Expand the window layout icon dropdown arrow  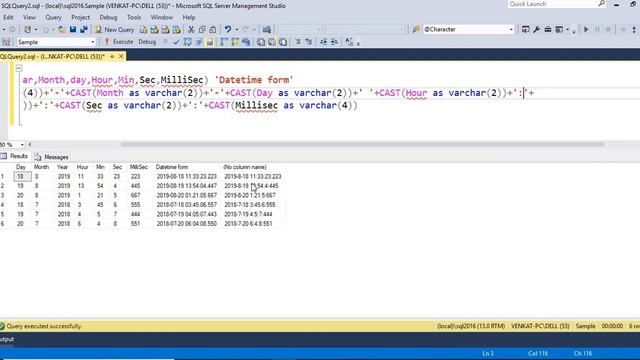(567, 29)
